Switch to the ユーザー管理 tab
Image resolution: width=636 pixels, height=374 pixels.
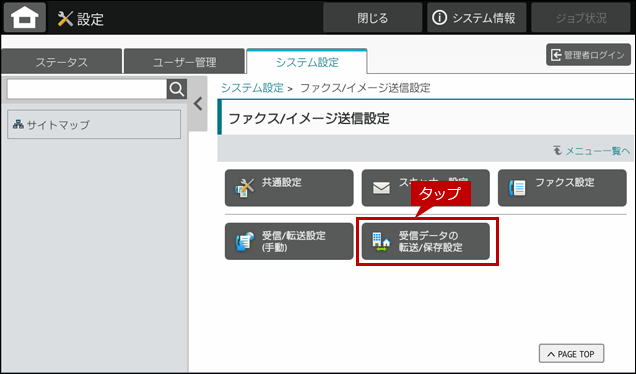point(184,62)
